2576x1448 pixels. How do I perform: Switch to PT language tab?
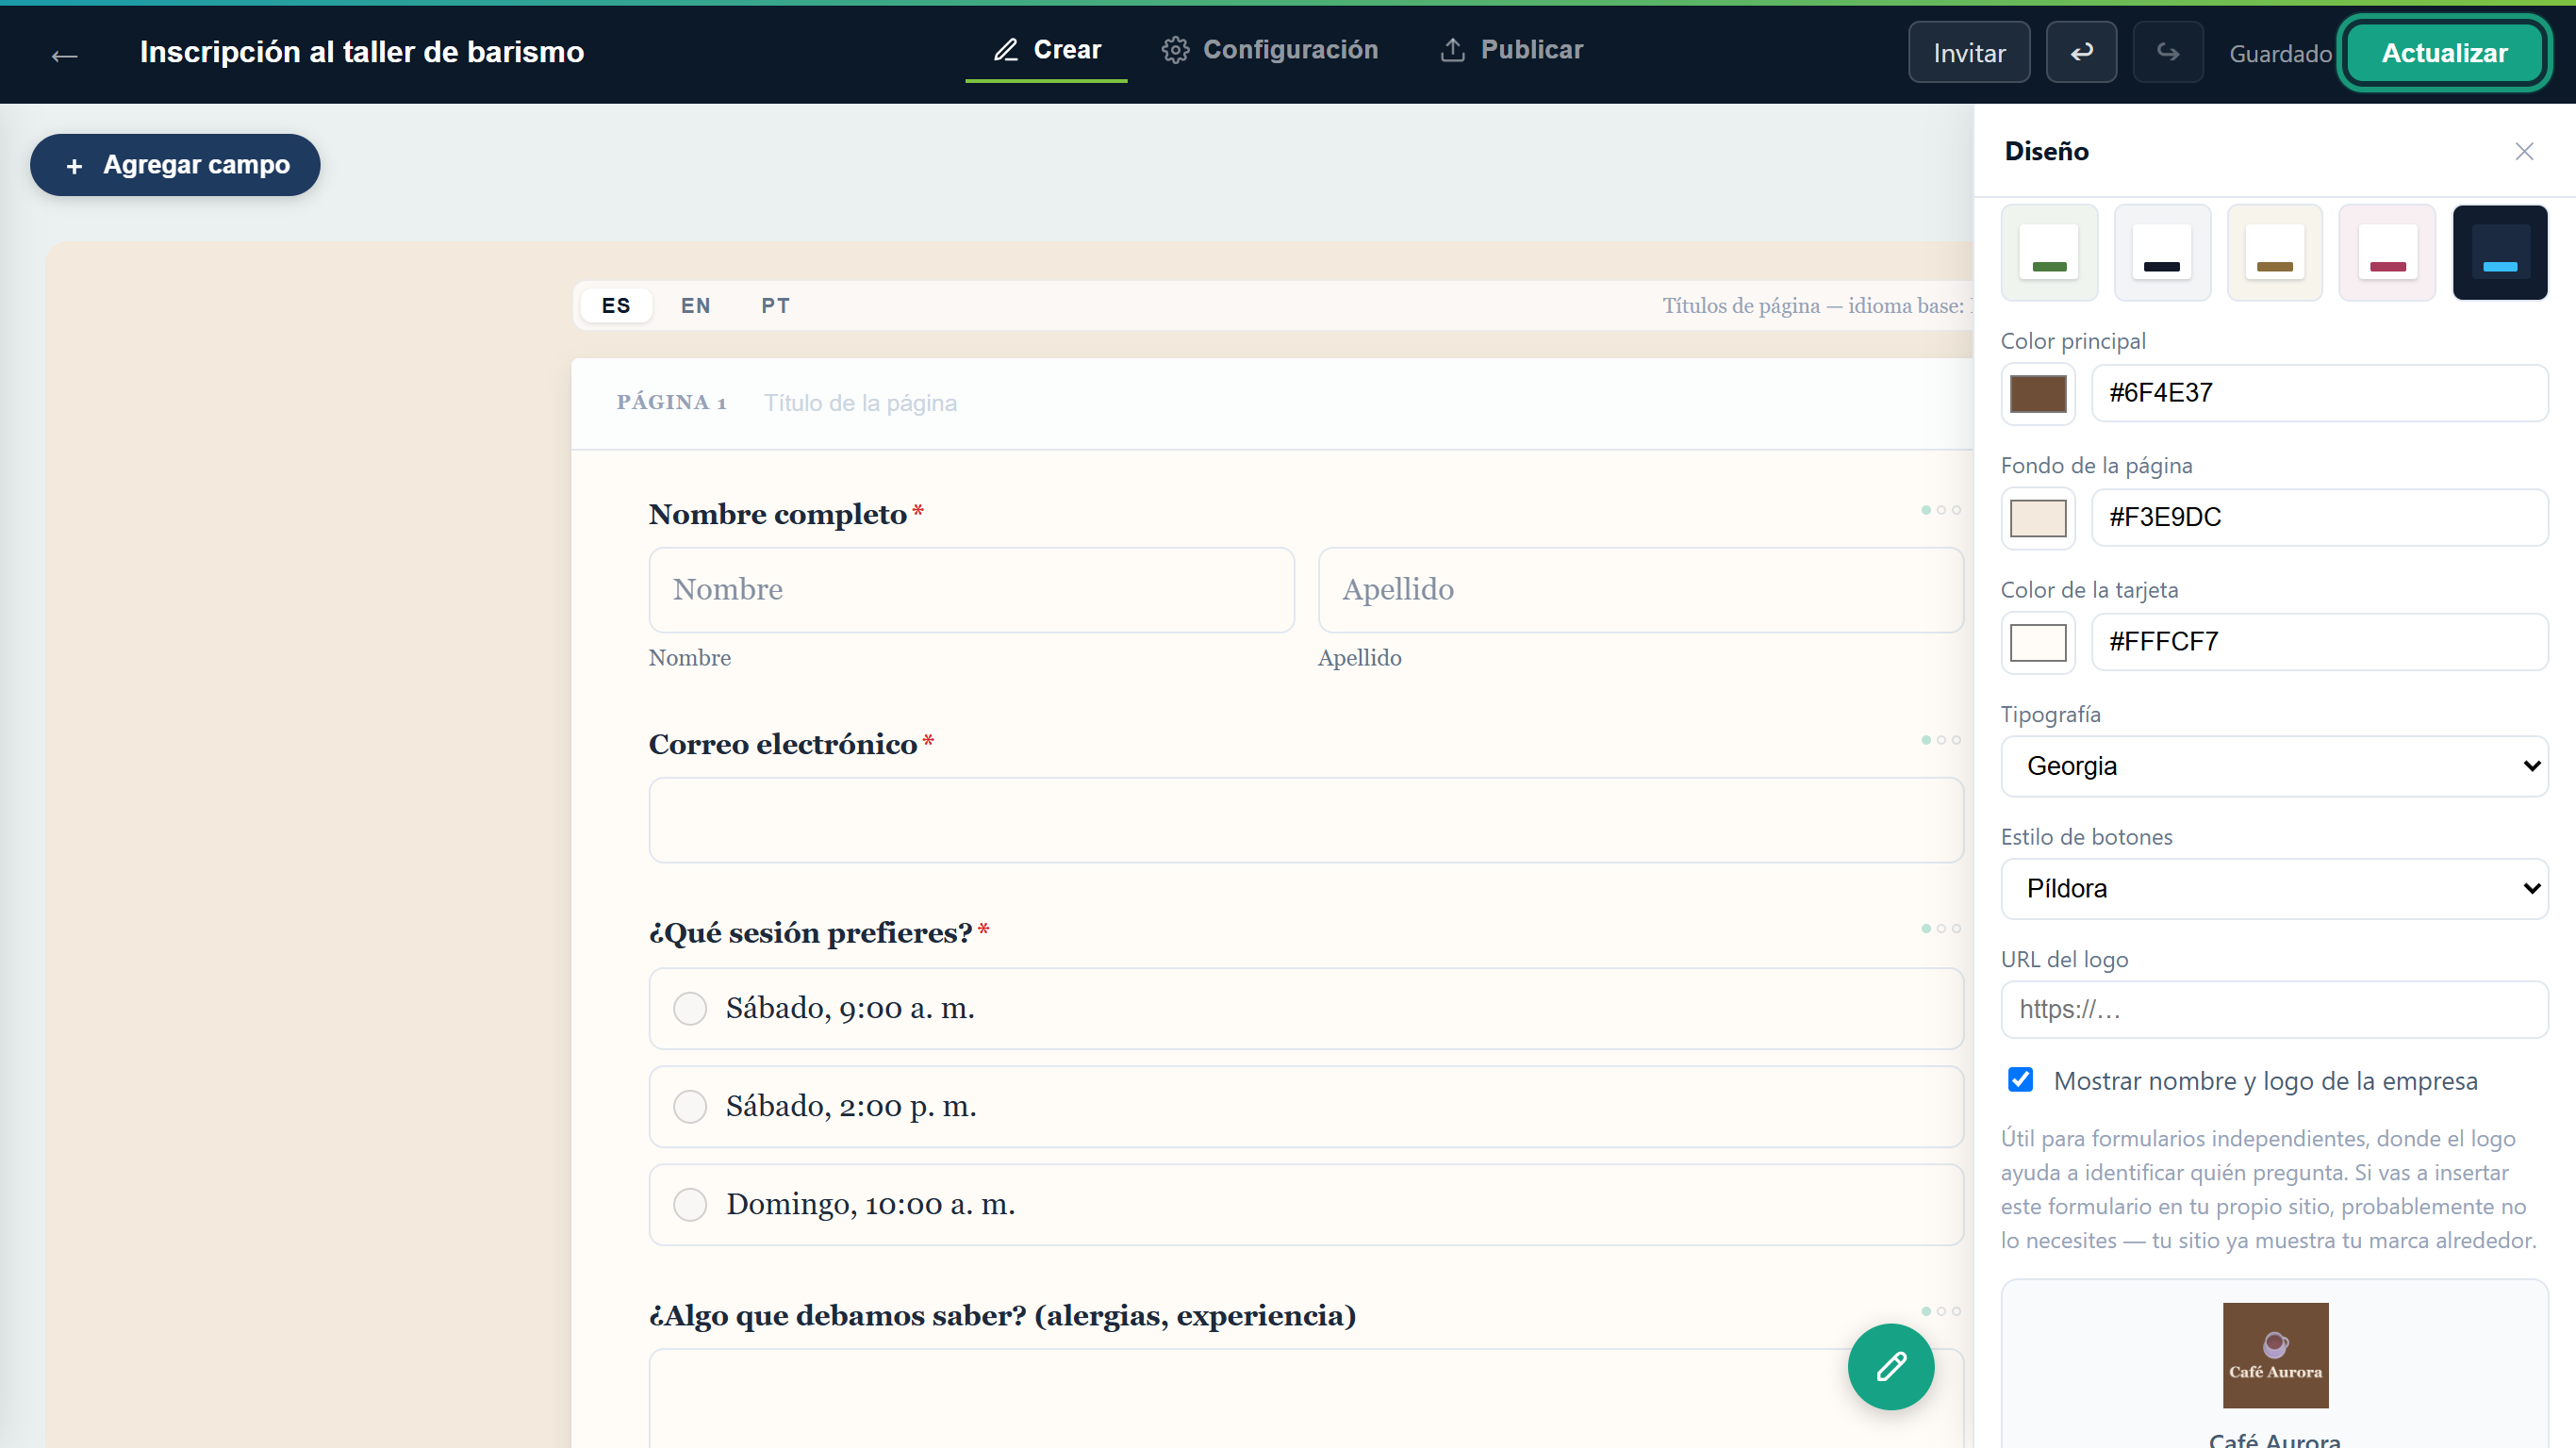tap(775, 306)
